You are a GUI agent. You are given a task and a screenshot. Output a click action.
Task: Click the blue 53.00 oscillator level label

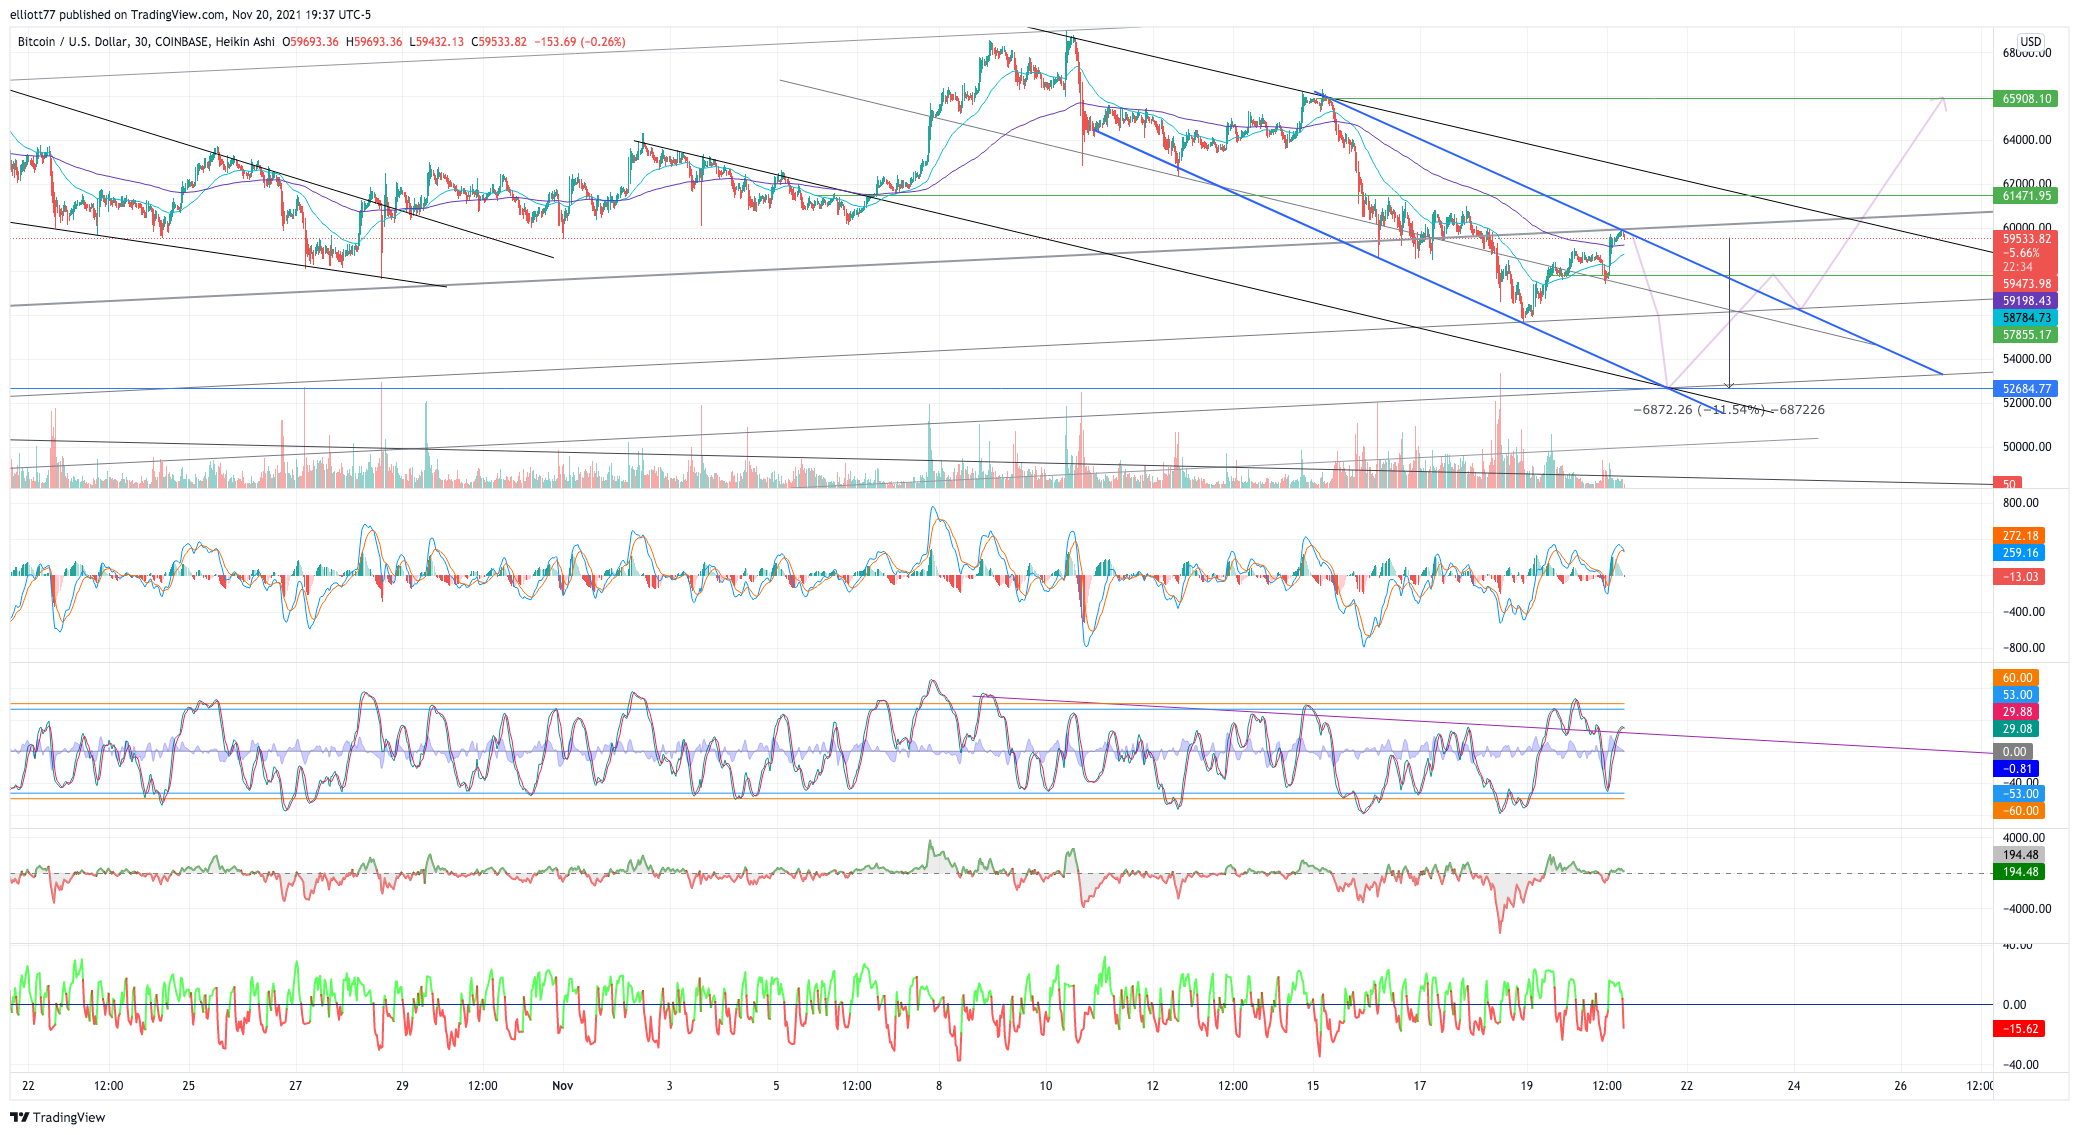[2017, 695]
